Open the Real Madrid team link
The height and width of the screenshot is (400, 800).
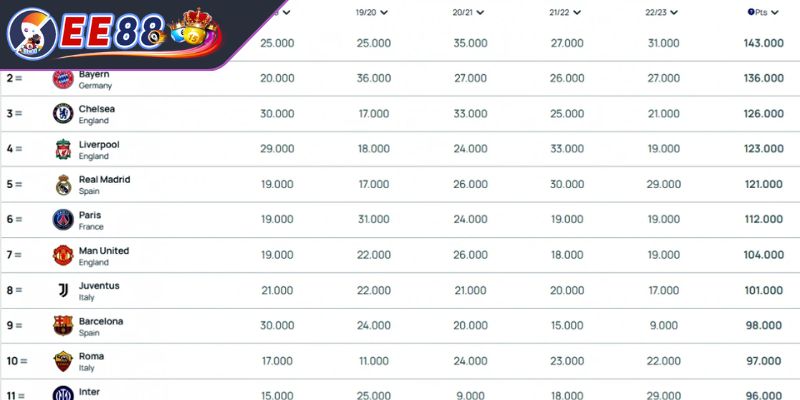point(105,180)
